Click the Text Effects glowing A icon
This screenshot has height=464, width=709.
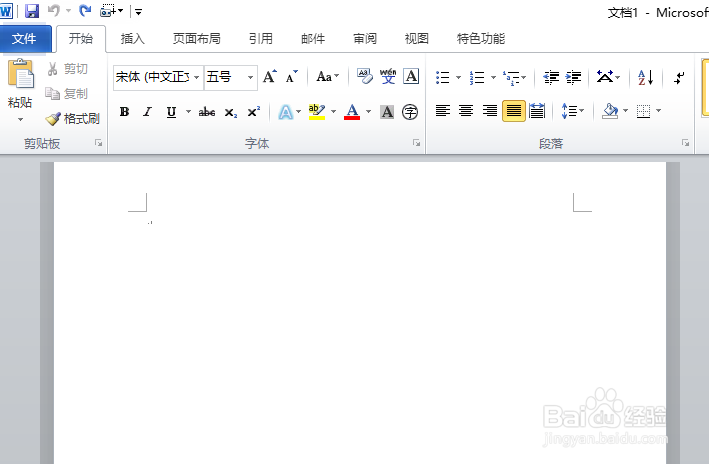coord(285,112)
